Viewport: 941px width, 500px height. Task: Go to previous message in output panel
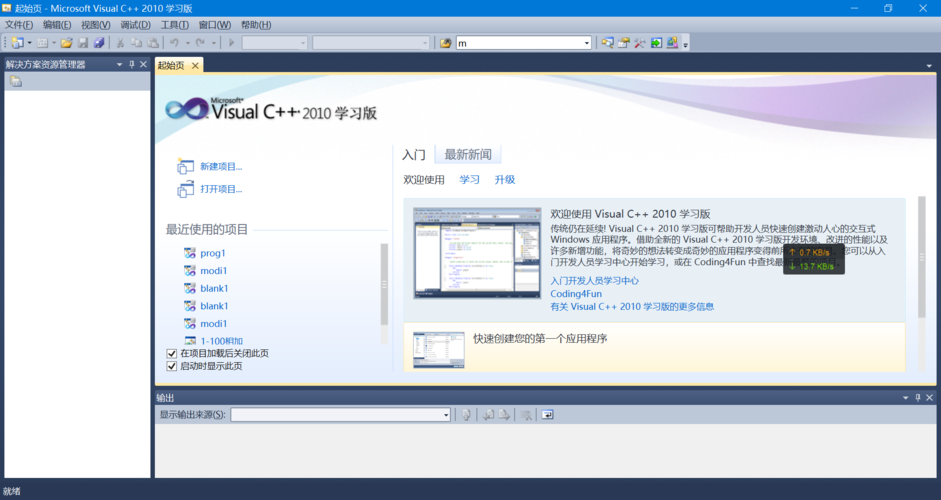coord(489,415)
